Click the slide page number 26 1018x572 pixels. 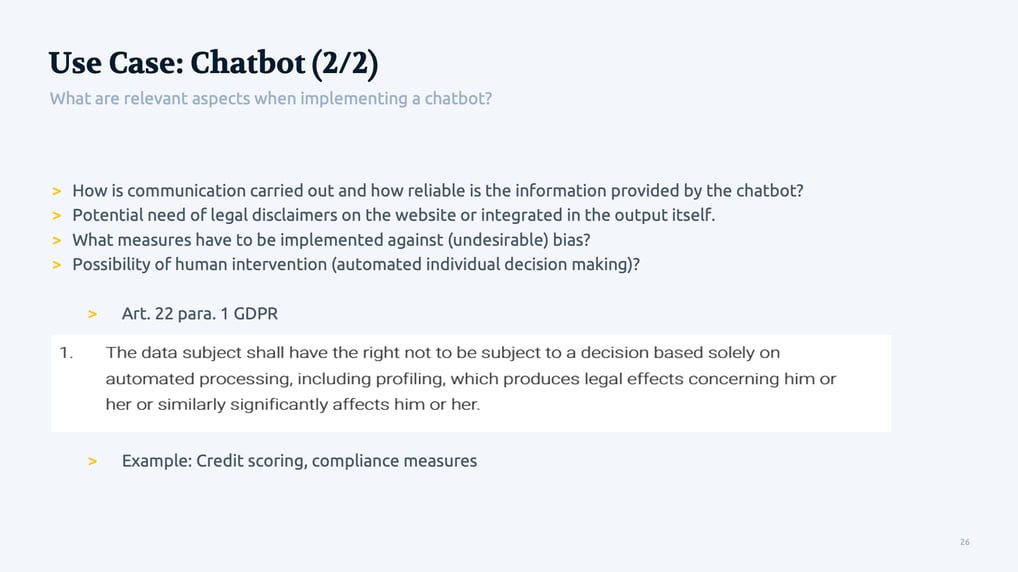[965, 542]
